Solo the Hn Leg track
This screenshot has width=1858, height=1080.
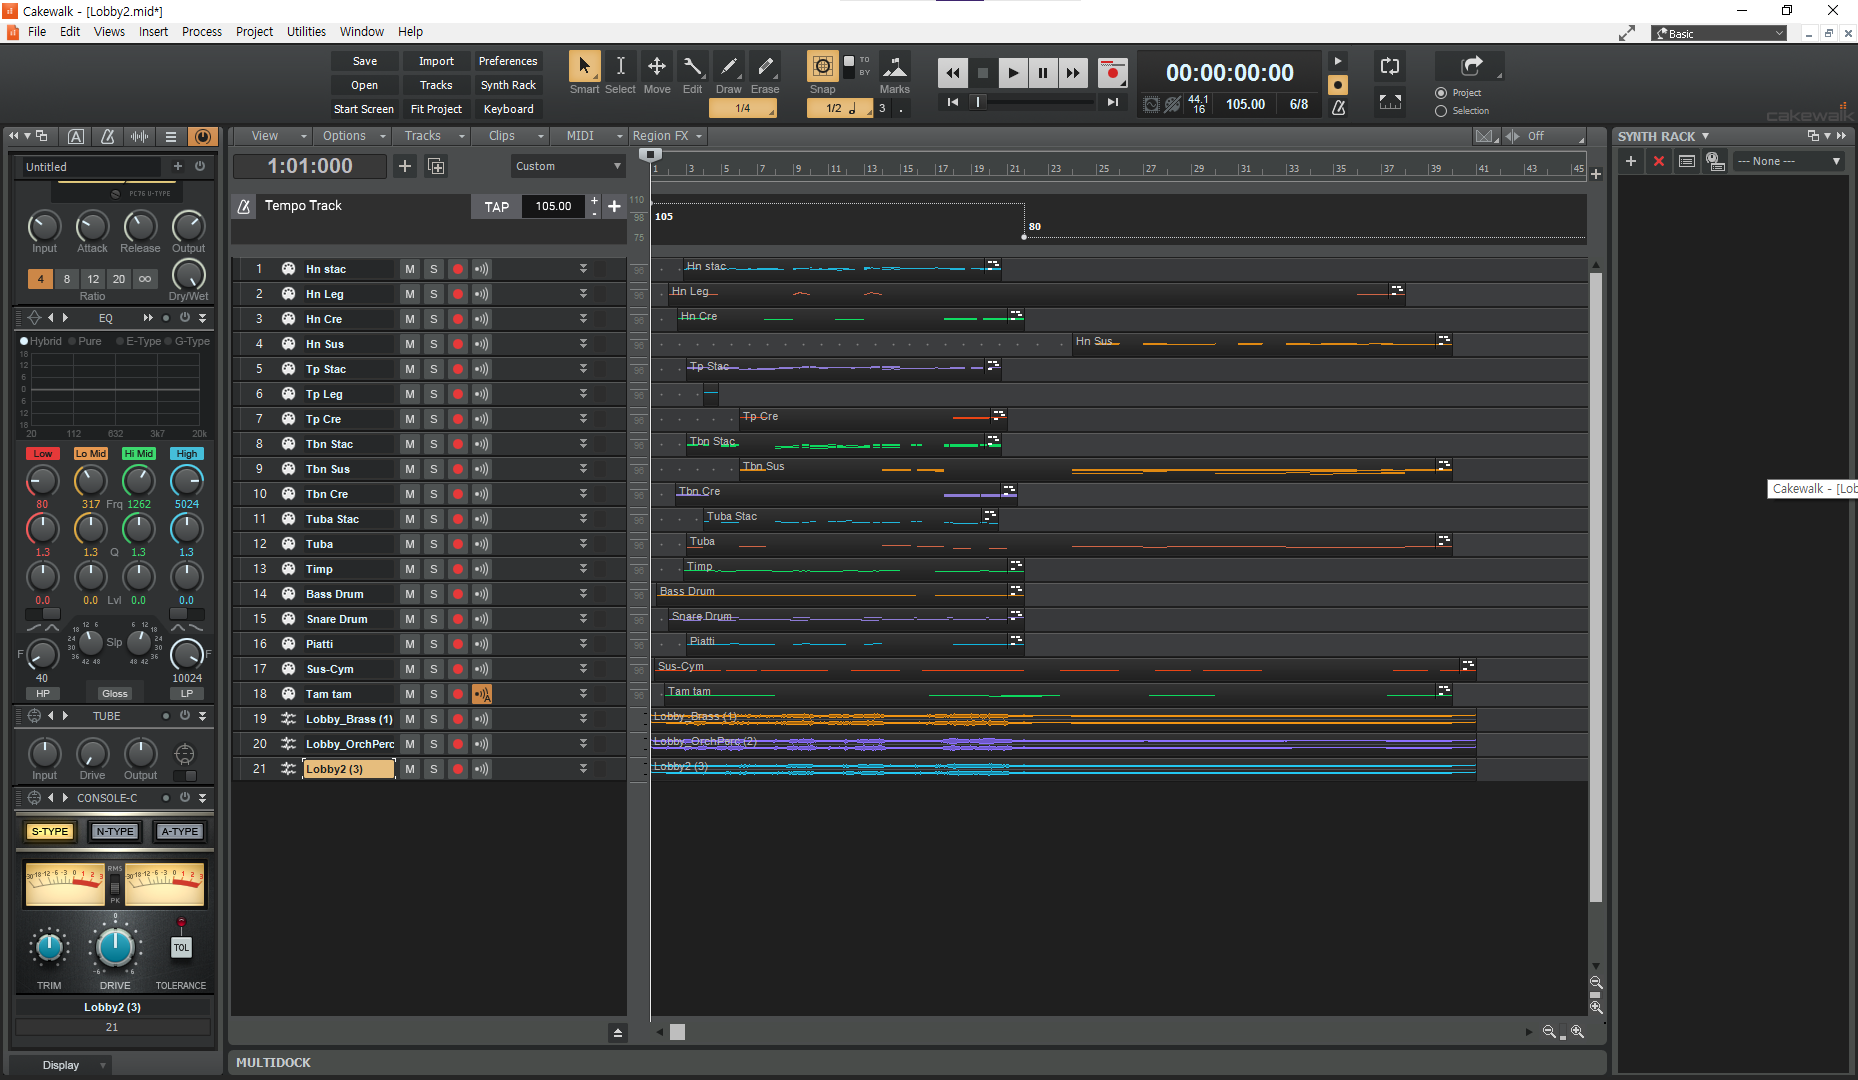433,294
